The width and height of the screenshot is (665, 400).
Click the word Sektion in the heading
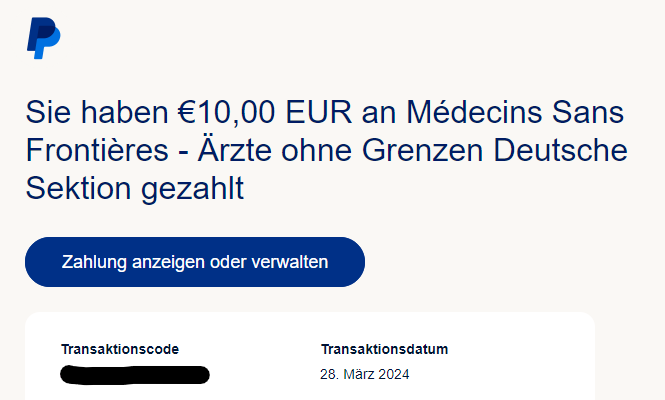(x=74, y=188)
